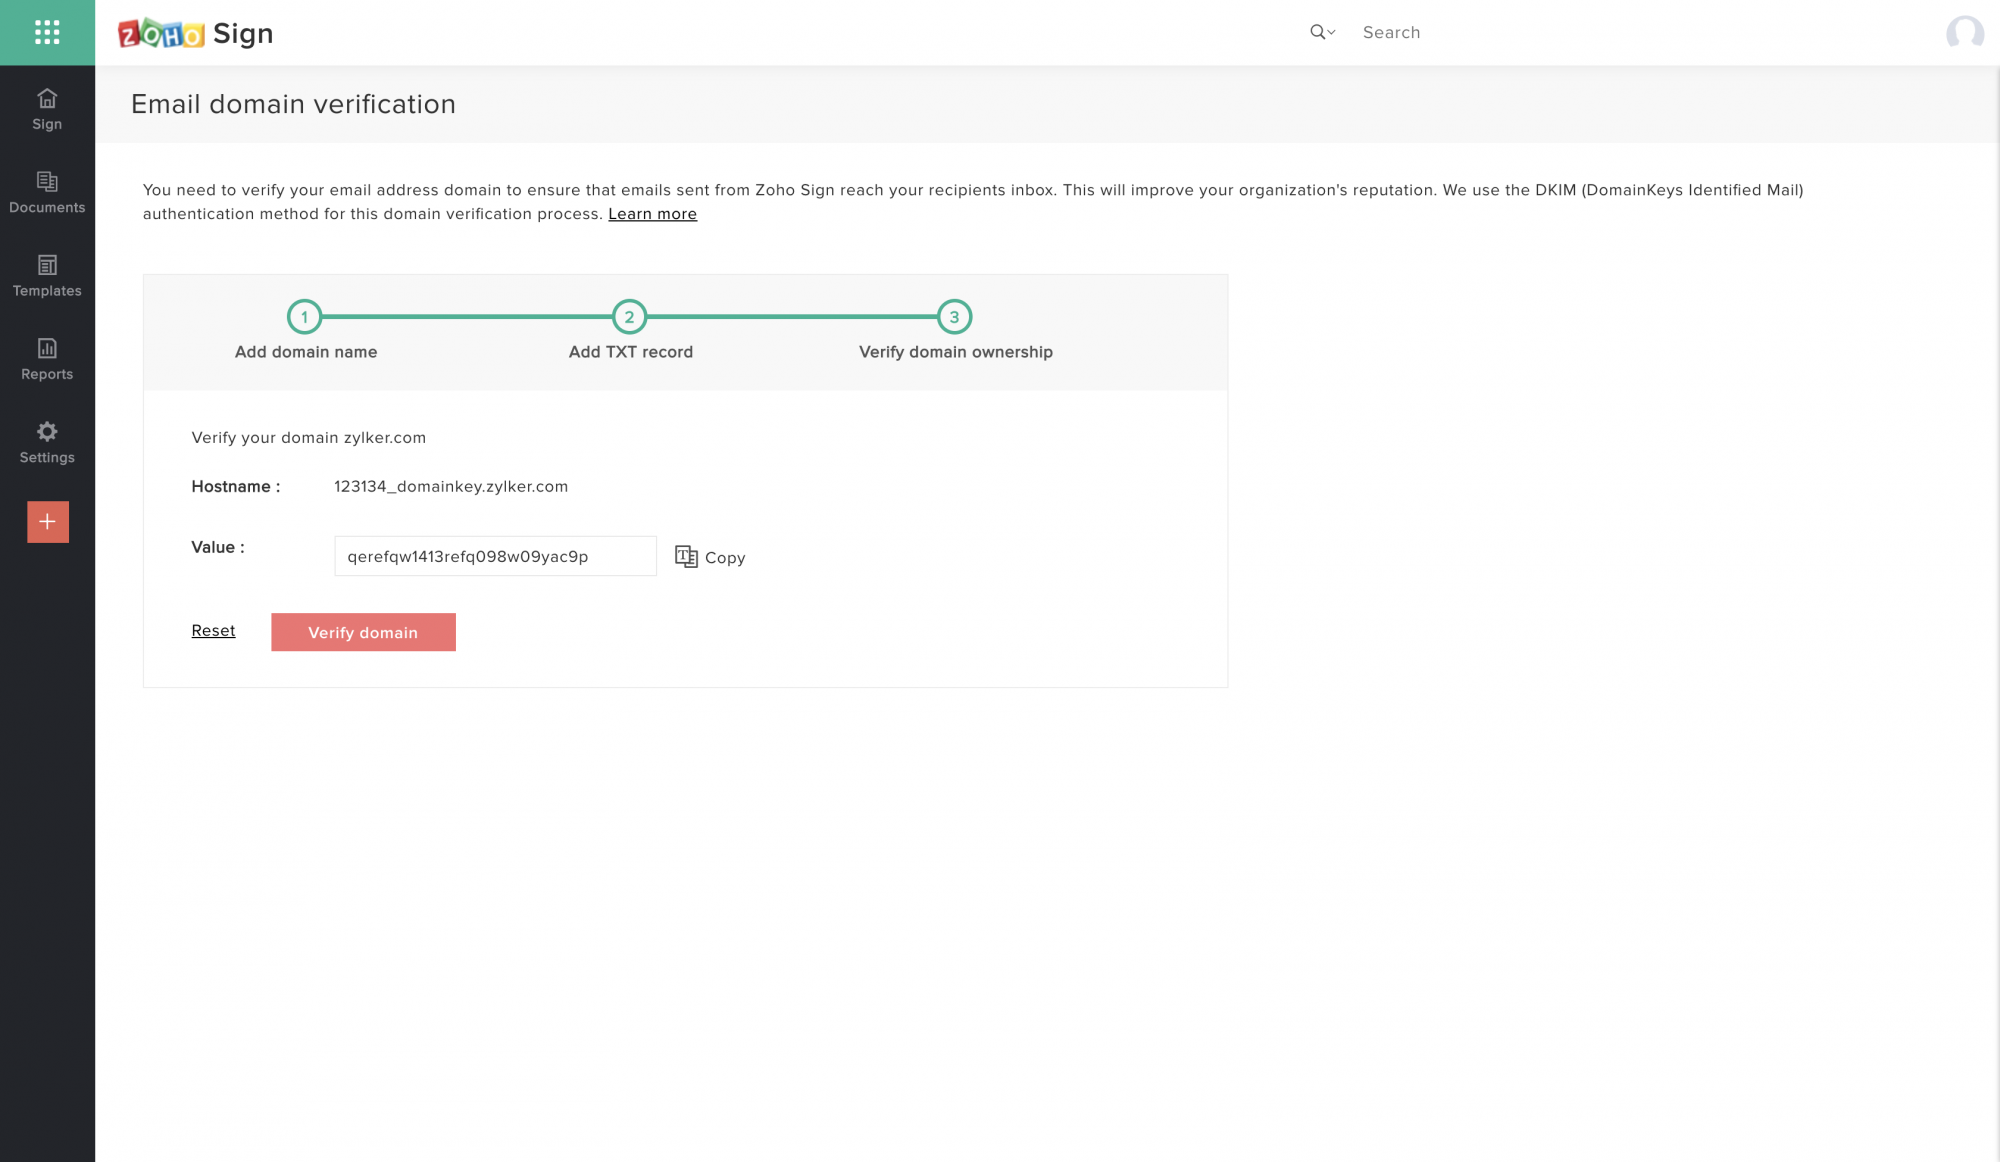2000x1162 pixels.
Task: Click the red plus create button
Action: click(47, 522)
